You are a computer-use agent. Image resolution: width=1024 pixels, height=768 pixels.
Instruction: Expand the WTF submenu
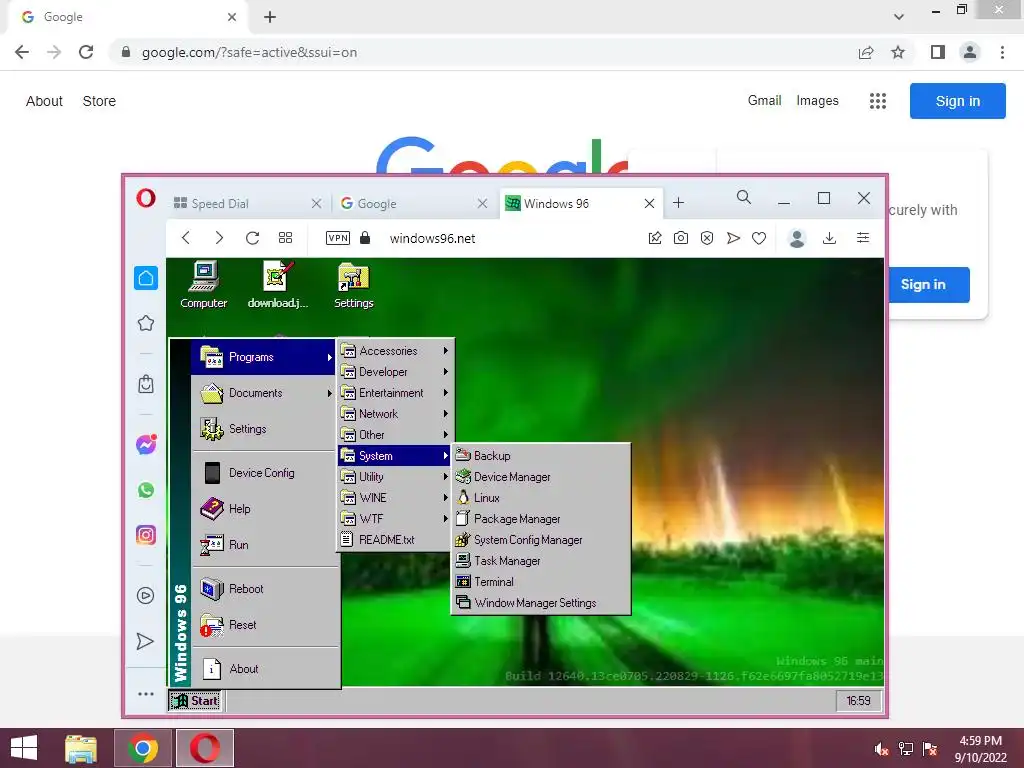395,519
